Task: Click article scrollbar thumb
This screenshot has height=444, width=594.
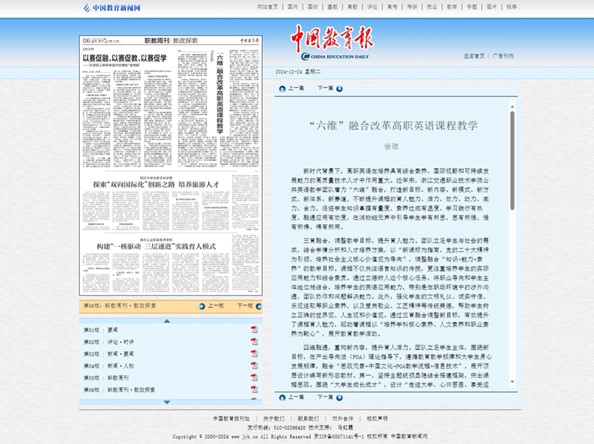Action: pyautogui.click(x=512, y=161)
